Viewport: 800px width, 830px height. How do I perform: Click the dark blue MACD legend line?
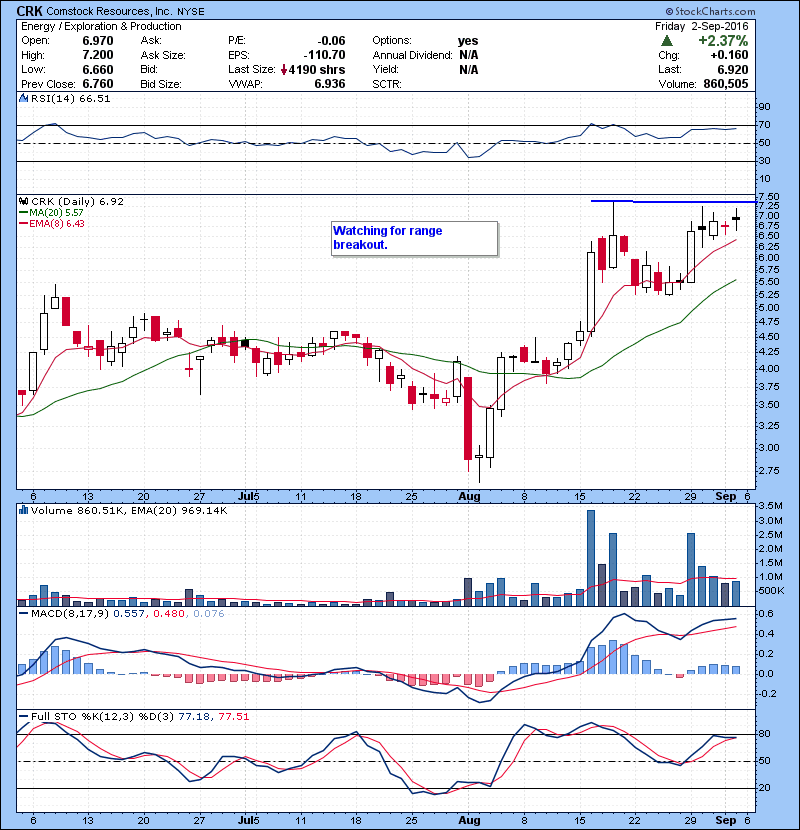23,614
